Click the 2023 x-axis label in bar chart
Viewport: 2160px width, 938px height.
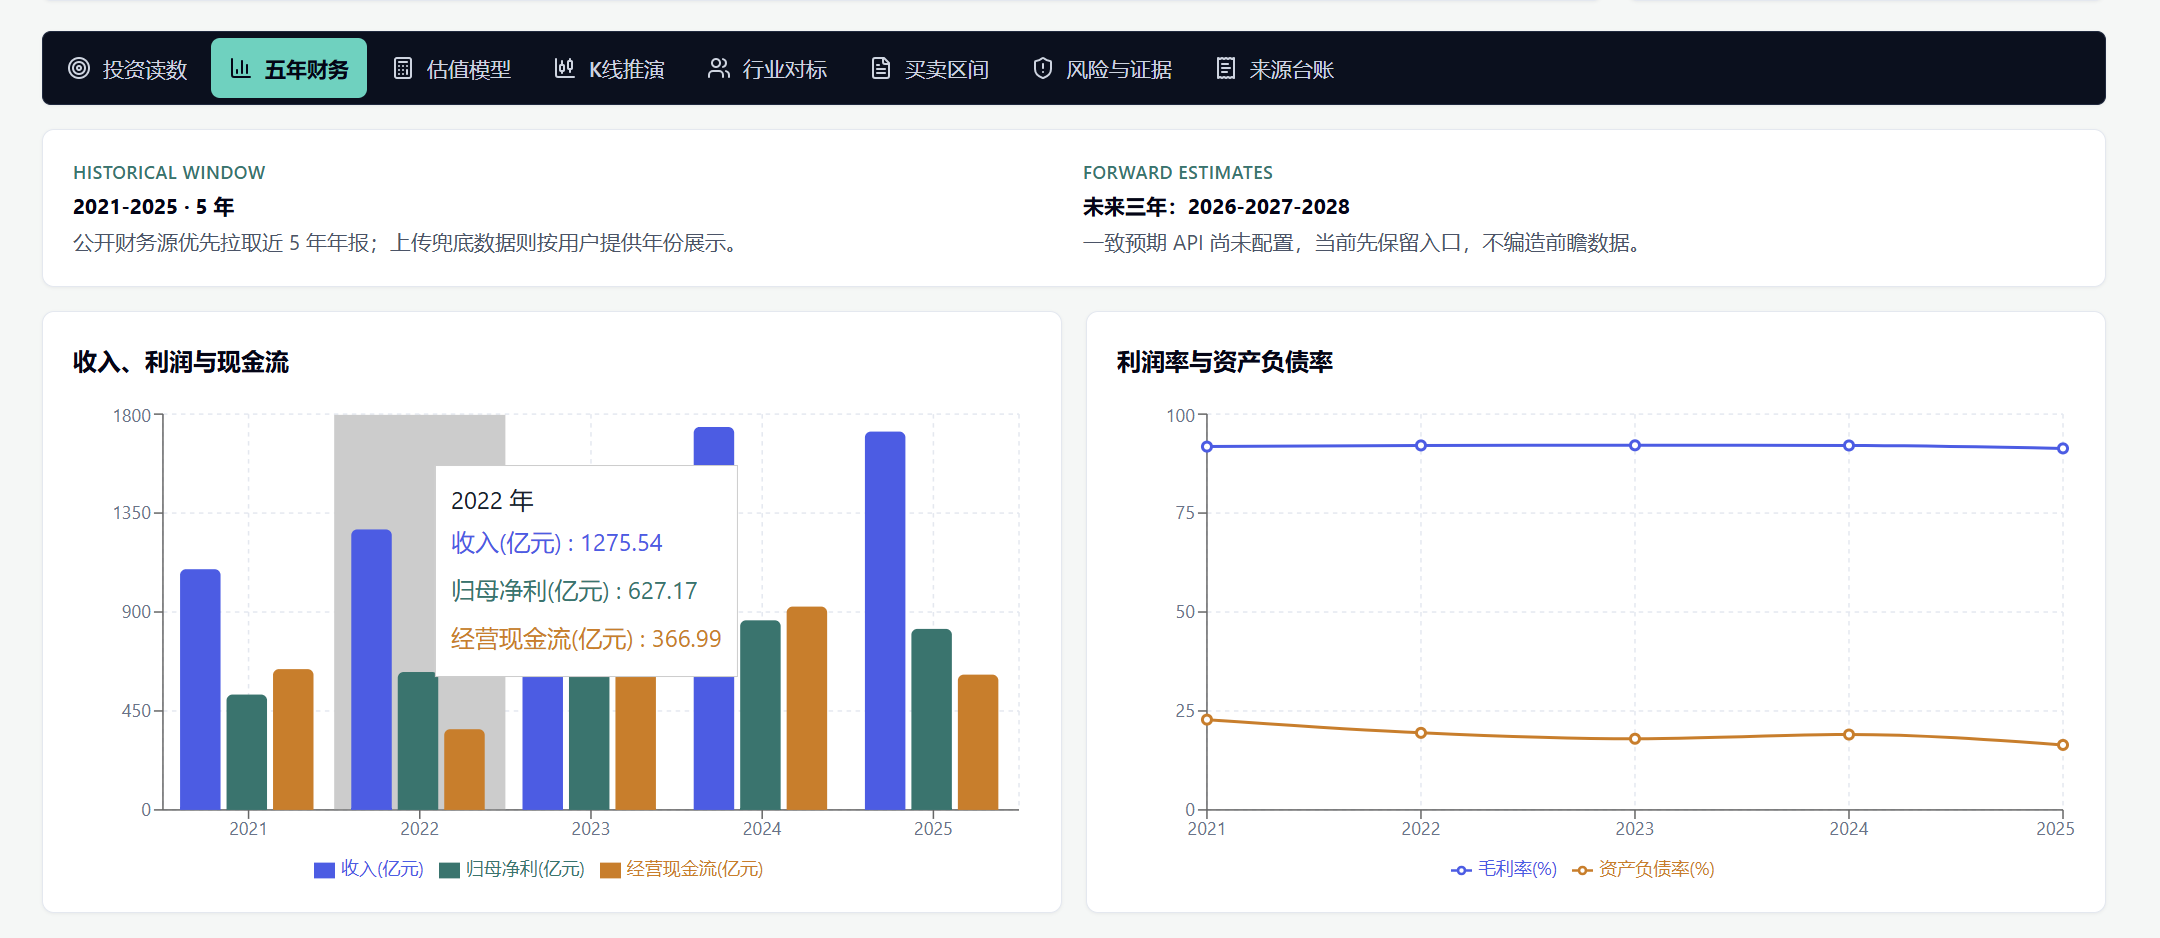[591, 828]
